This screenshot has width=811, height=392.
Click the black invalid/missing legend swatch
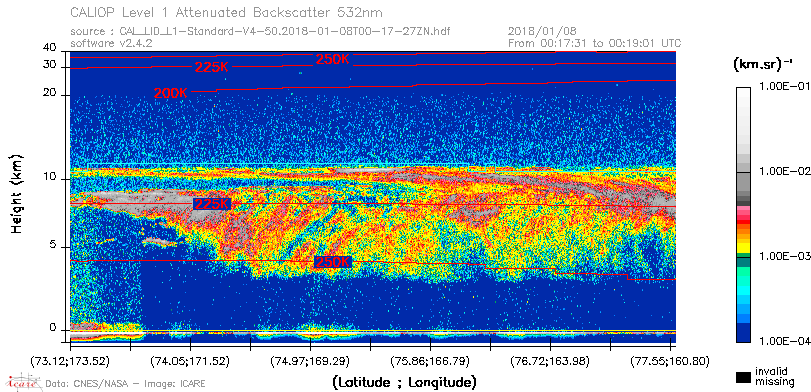(743, 377)
